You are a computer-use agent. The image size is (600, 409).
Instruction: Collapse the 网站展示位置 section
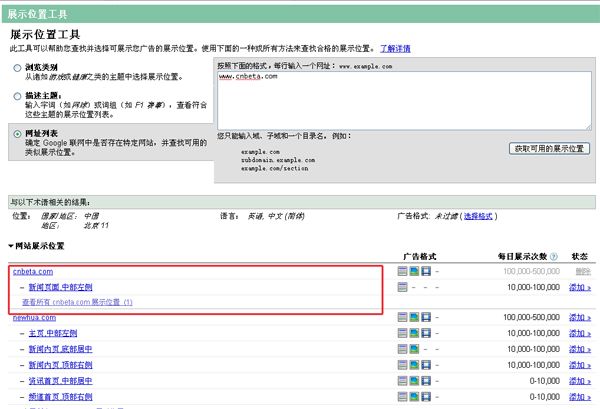point(11,245)
